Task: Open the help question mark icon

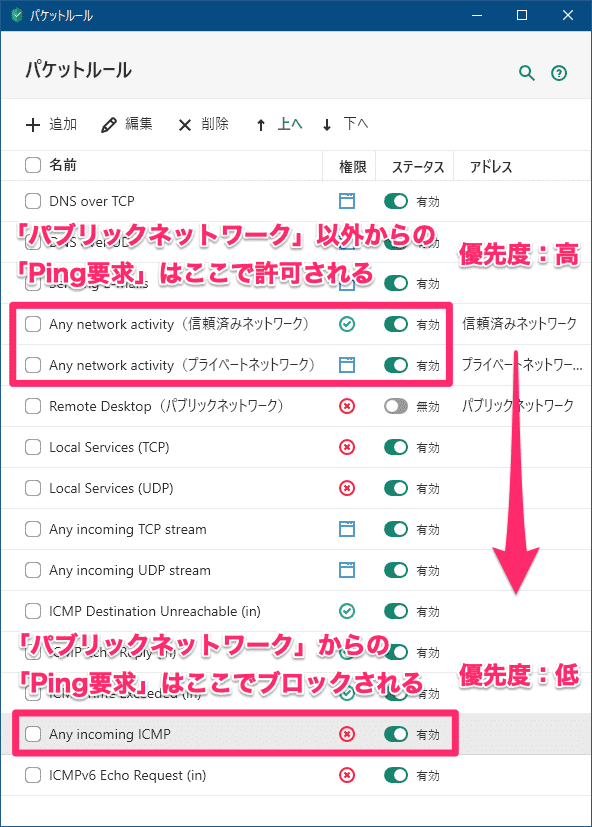Action: tap(559, 73)
